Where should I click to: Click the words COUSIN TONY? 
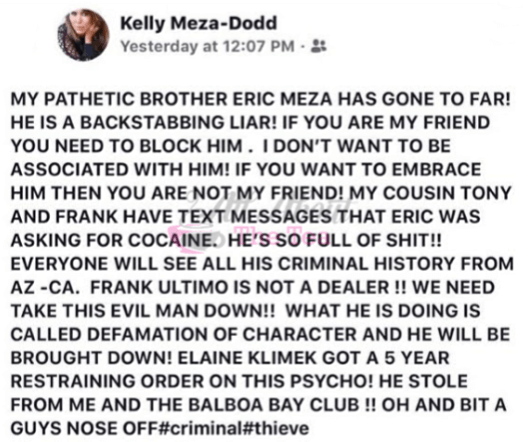point(448,194)
